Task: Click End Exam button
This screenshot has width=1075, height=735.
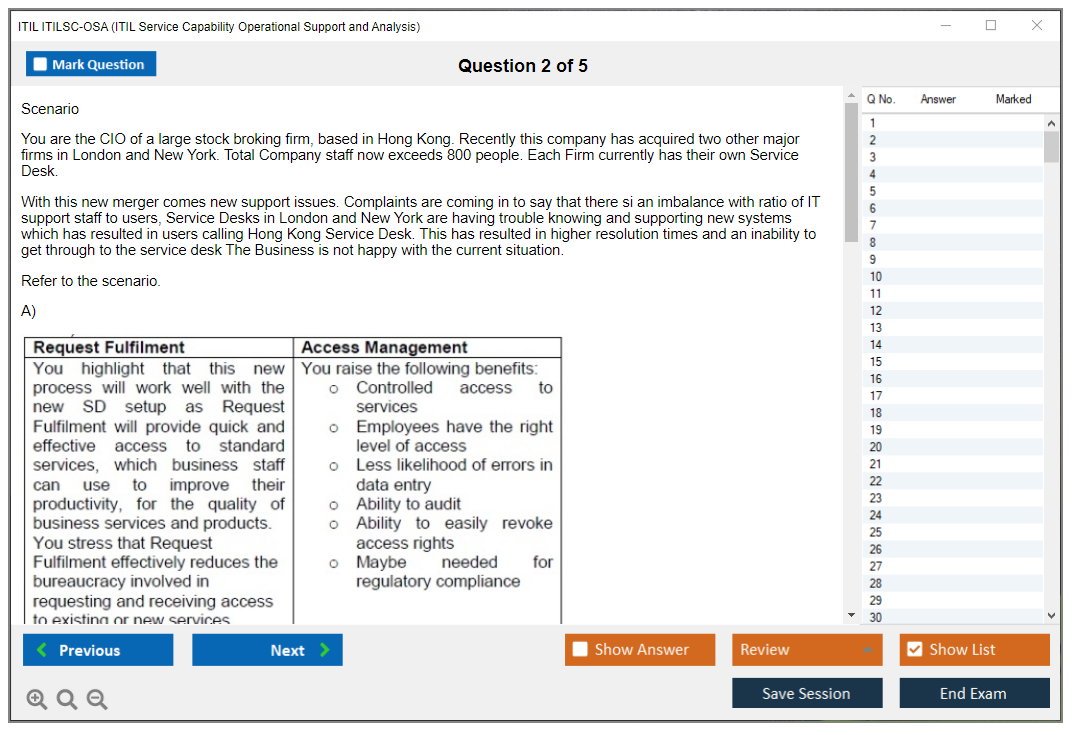Action: click(973, 693)
